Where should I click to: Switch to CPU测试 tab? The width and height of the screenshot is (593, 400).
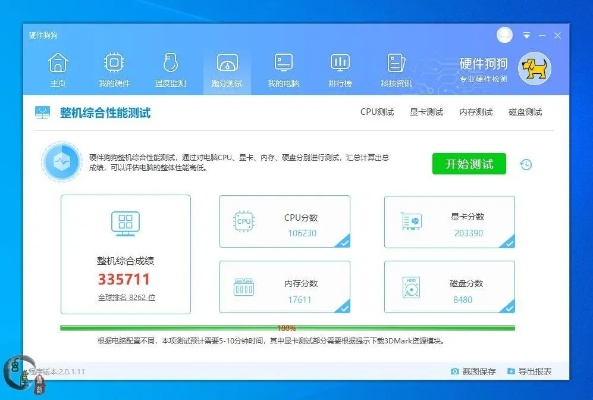tap(377, 112)
